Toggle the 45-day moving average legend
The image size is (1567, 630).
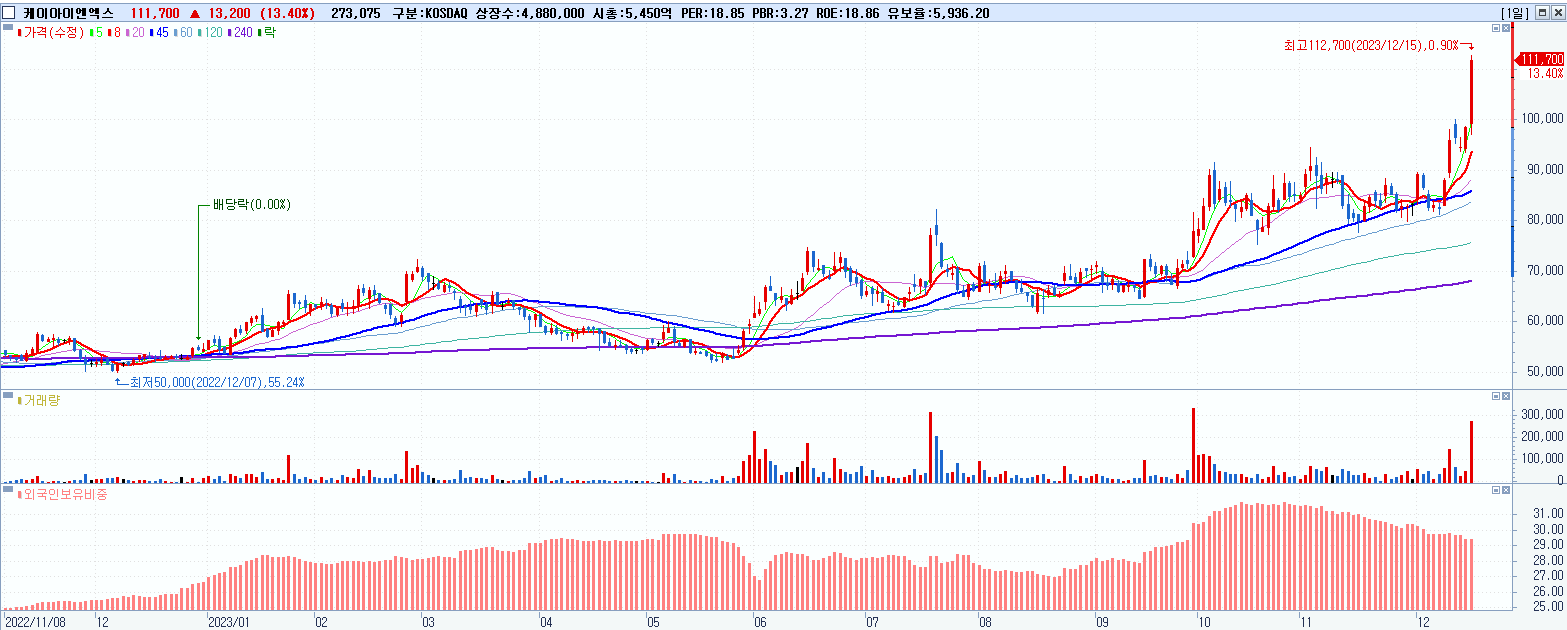tap(160, 33)
